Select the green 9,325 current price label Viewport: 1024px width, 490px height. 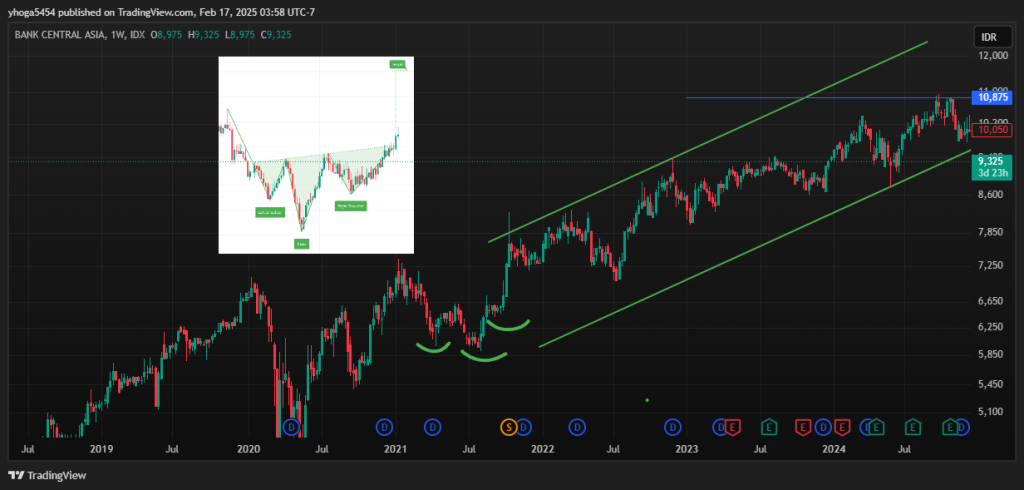(991, 160)
